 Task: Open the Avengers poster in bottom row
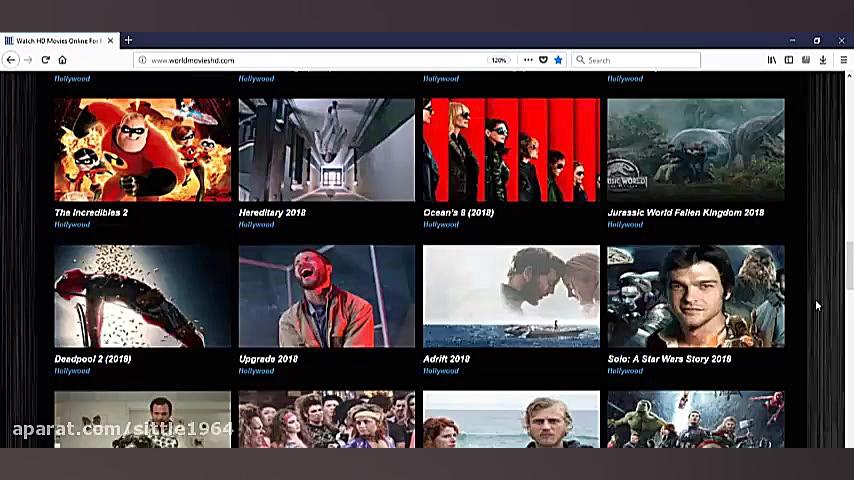[x=696, y=419]
